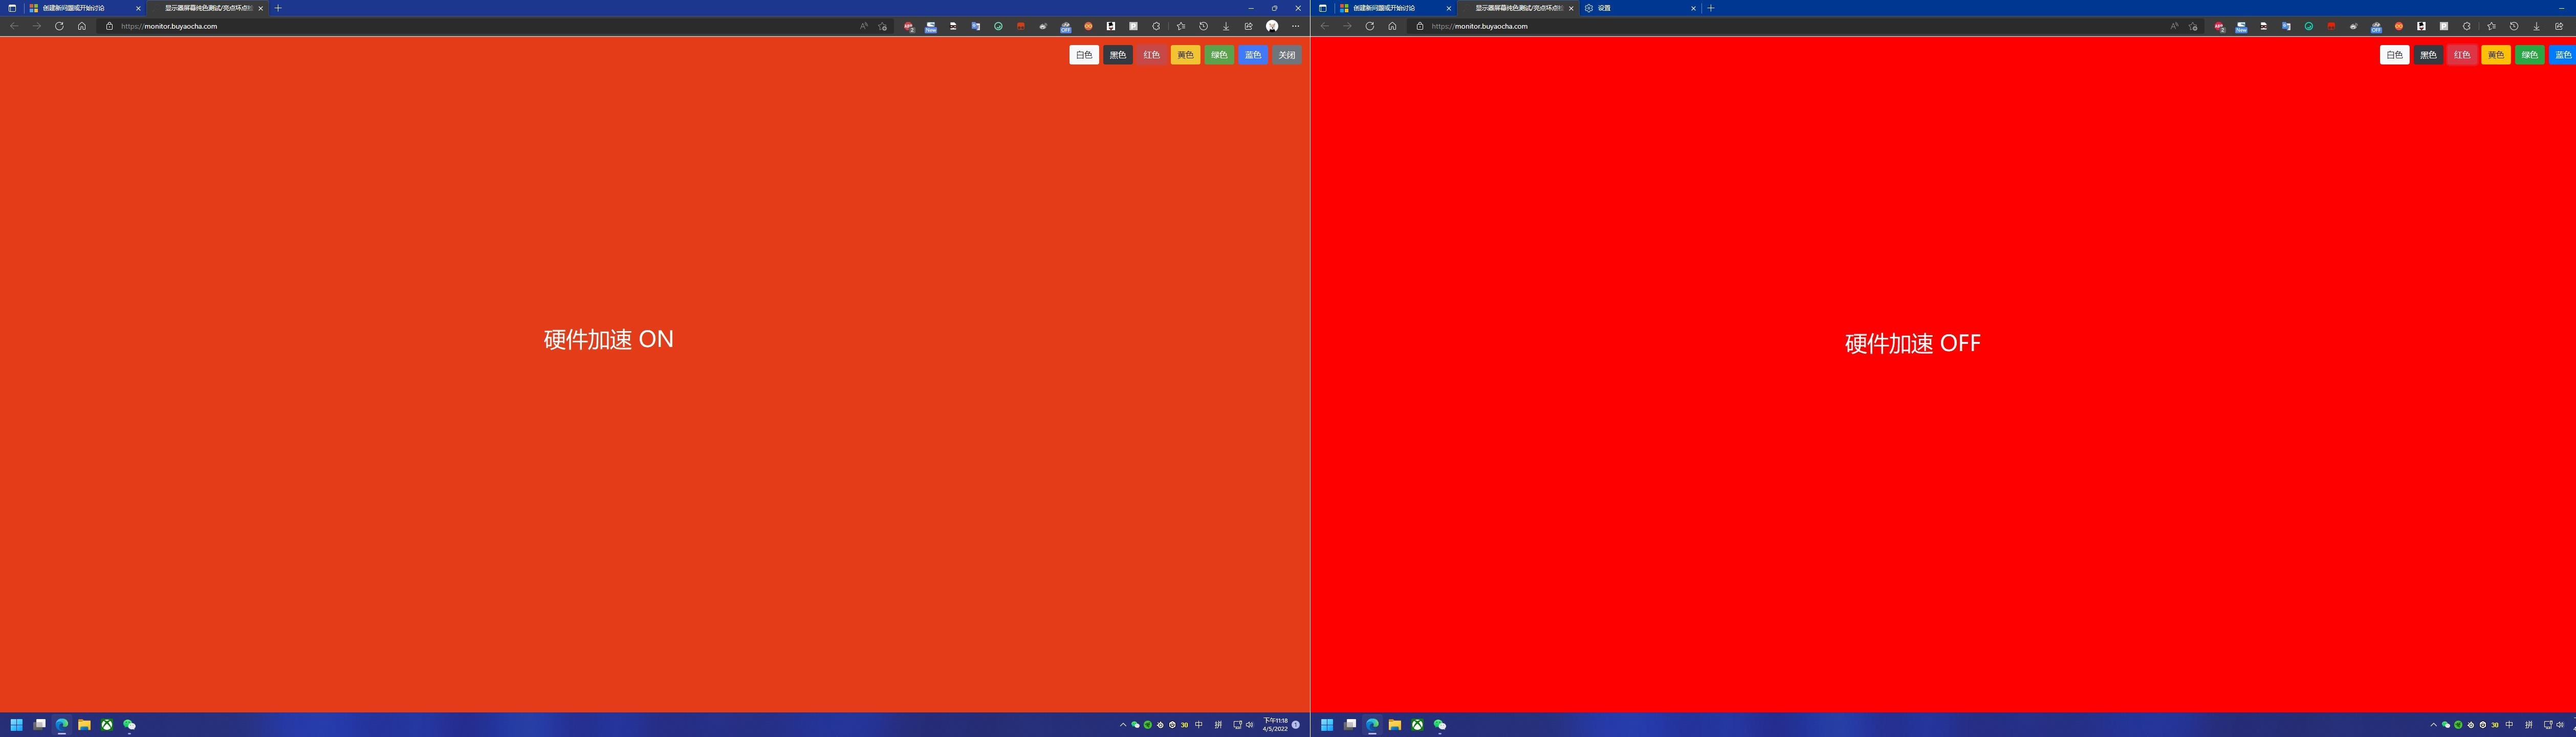The height and width of the screenshot is (737, 2576).
Task: Toggle Chinese/English IME 中 indicator on left taskbar
Action: coord(1199,724)
